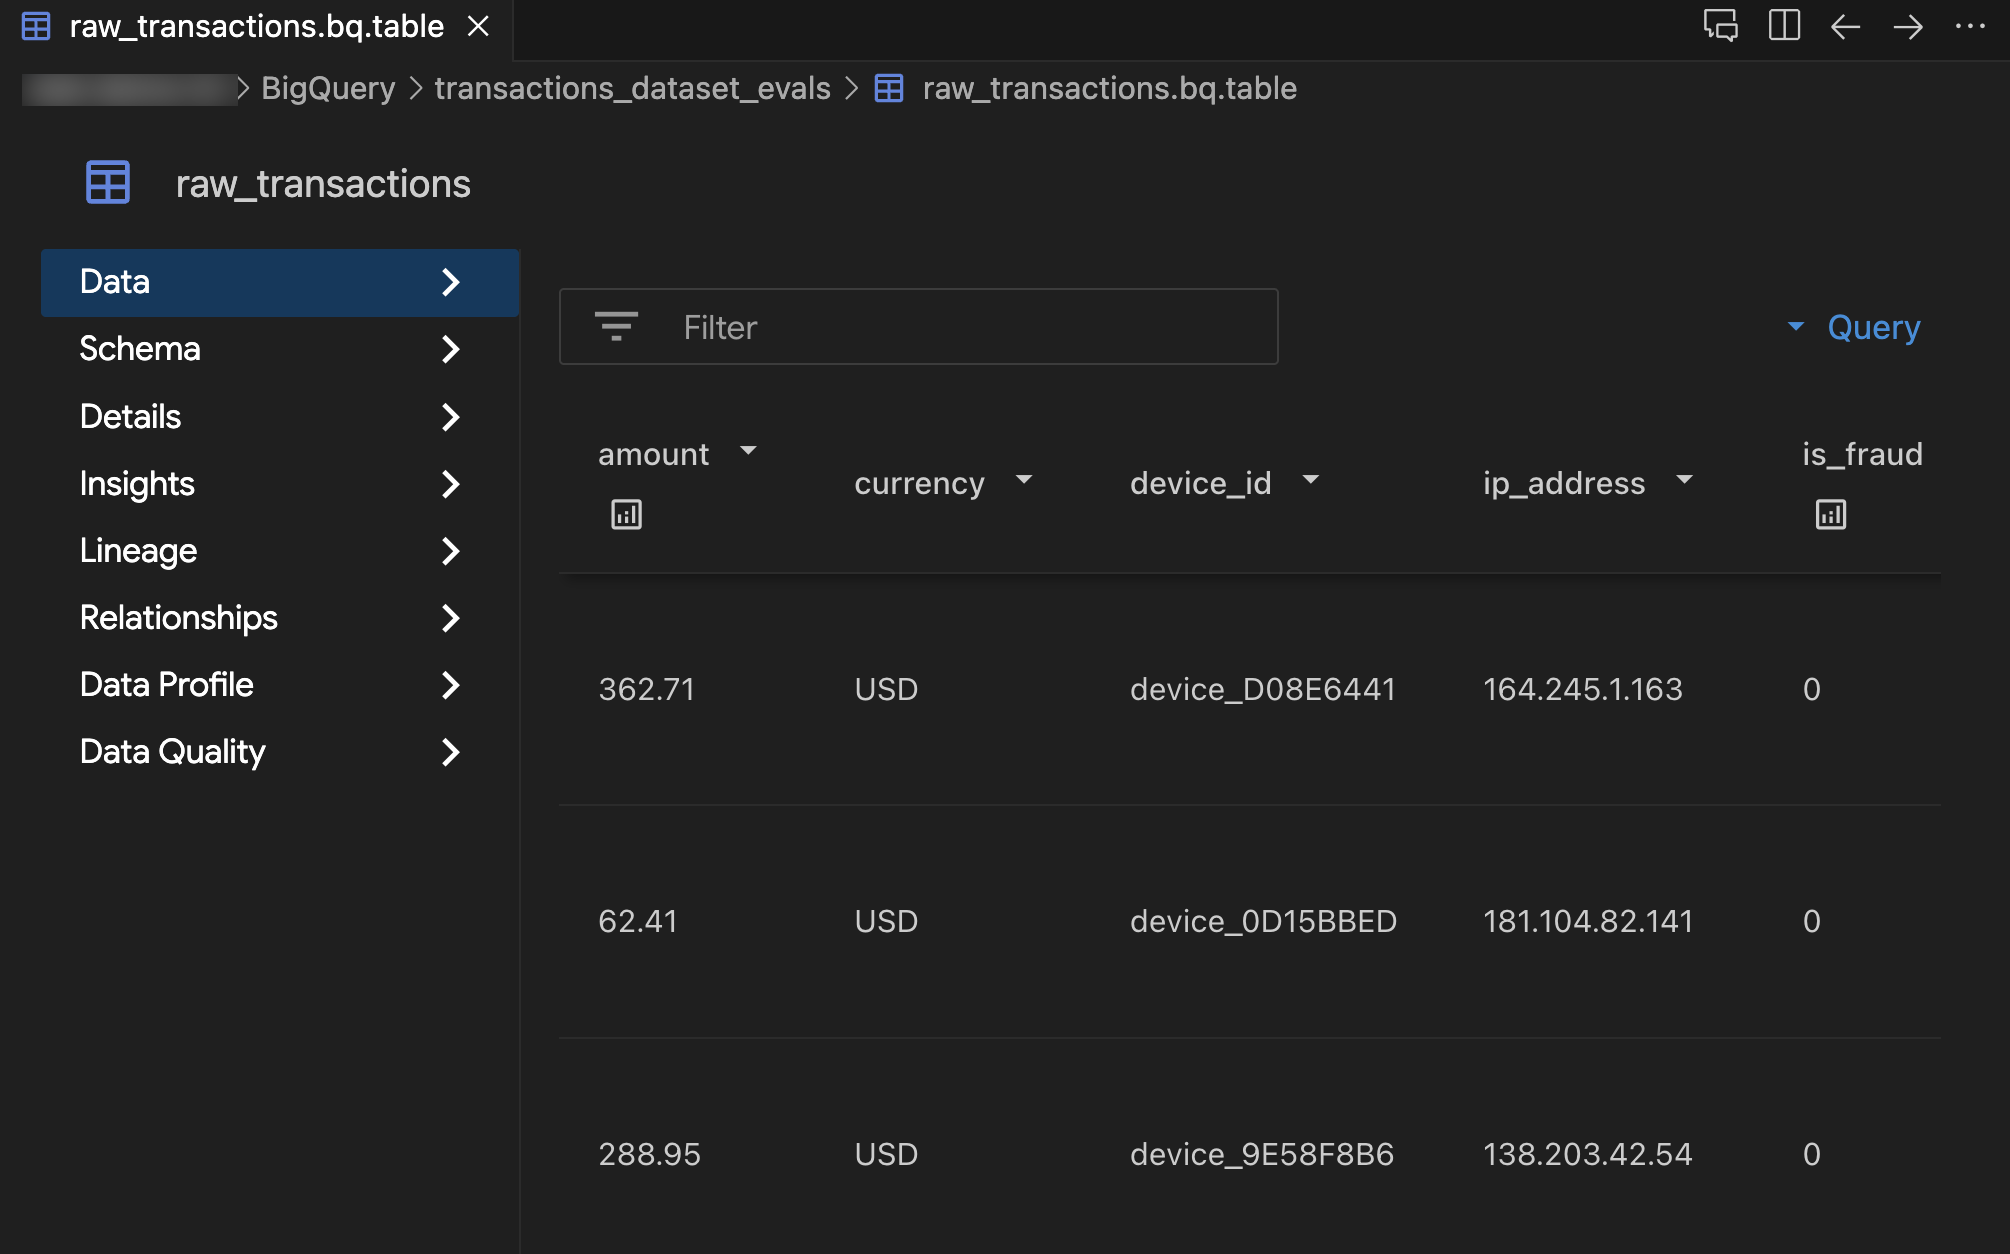
Task: Open device_id column dropdown arrow
Action: click(x=1311, y=480)
